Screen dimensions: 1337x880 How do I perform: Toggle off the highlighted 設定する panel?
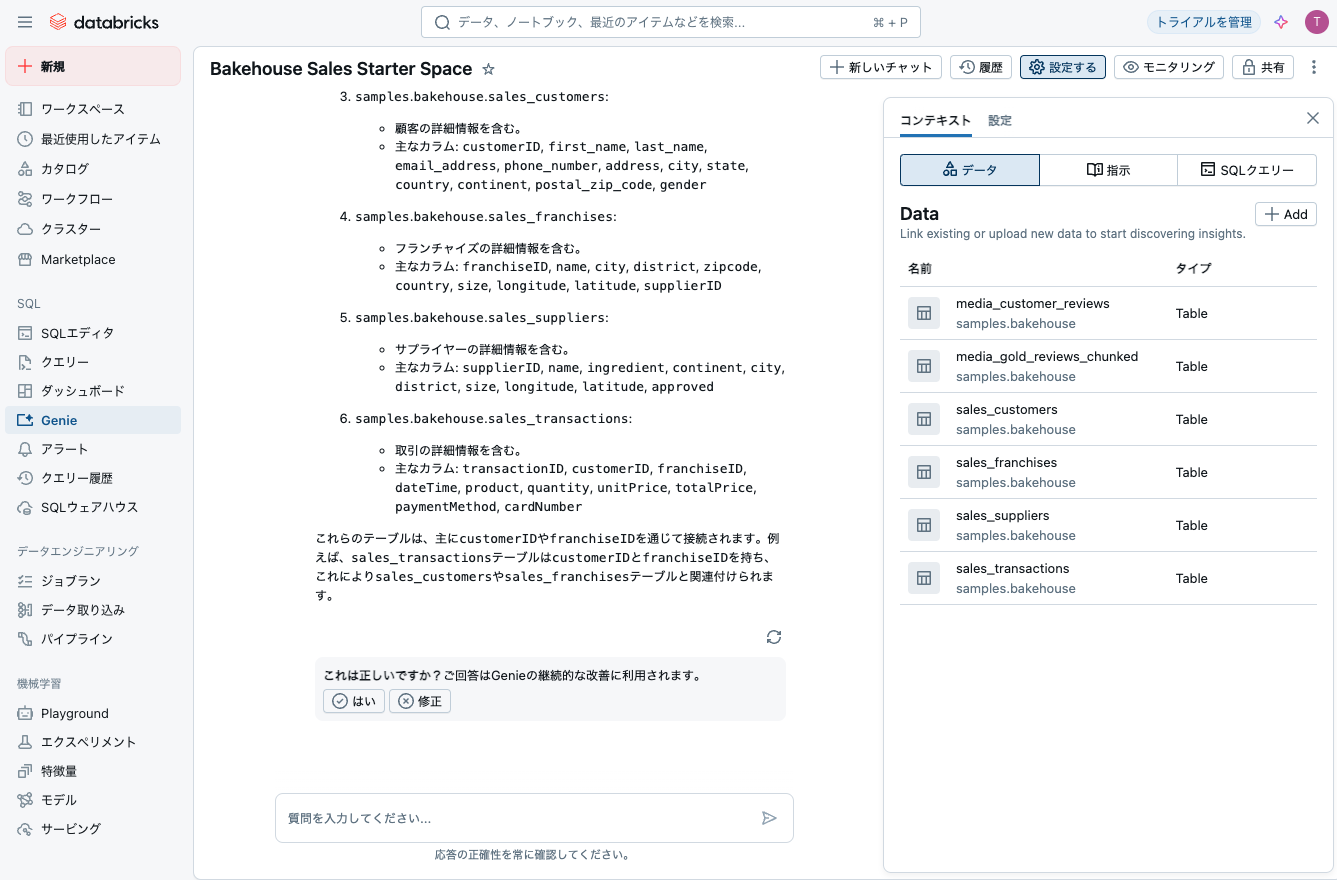[x=1062, y=67]
